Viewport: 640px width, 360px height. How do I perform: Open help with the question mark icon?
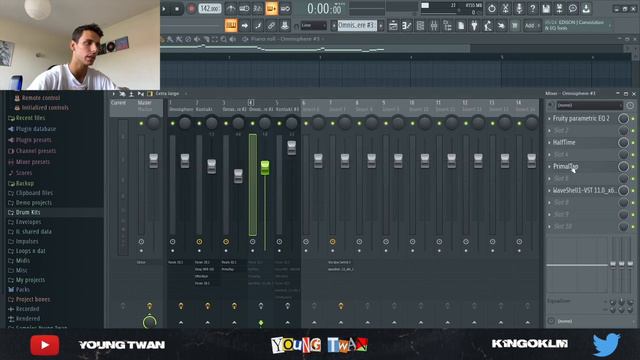point(532,8)
